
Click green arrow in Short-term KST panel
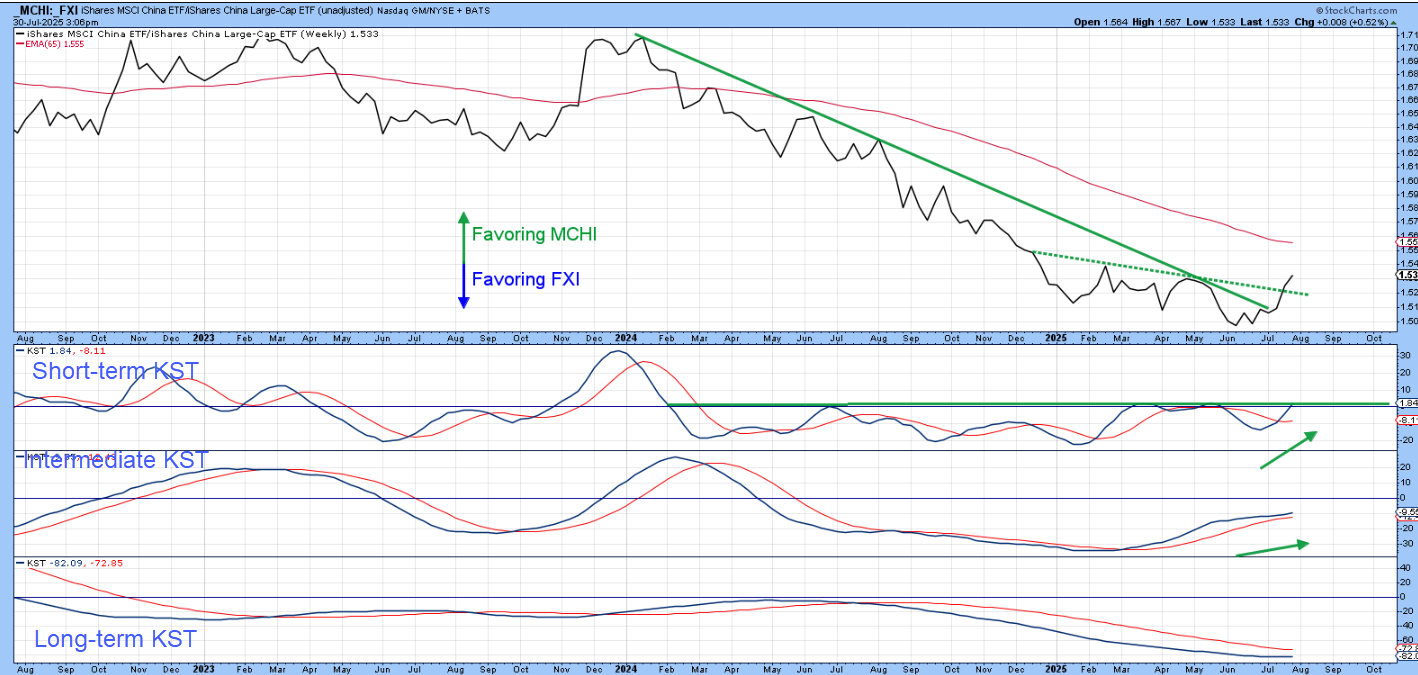(x=1288, y=449)
